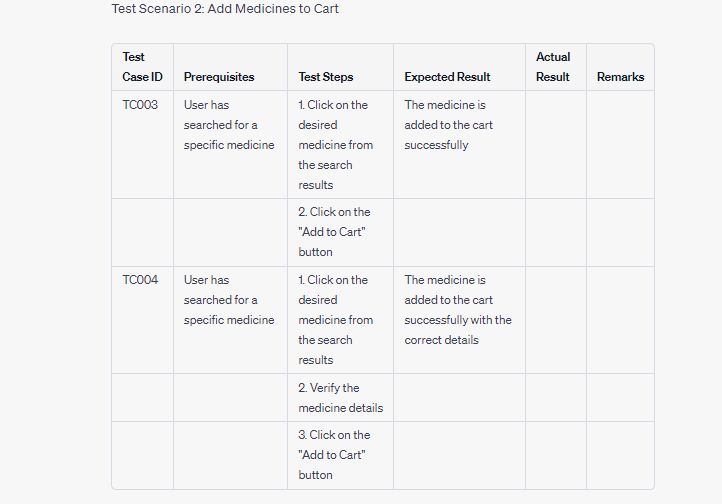The height and width of the screenshot is (504, 722).
Task: Click the Verify the medicine details step
Action: tap(341, 398)
